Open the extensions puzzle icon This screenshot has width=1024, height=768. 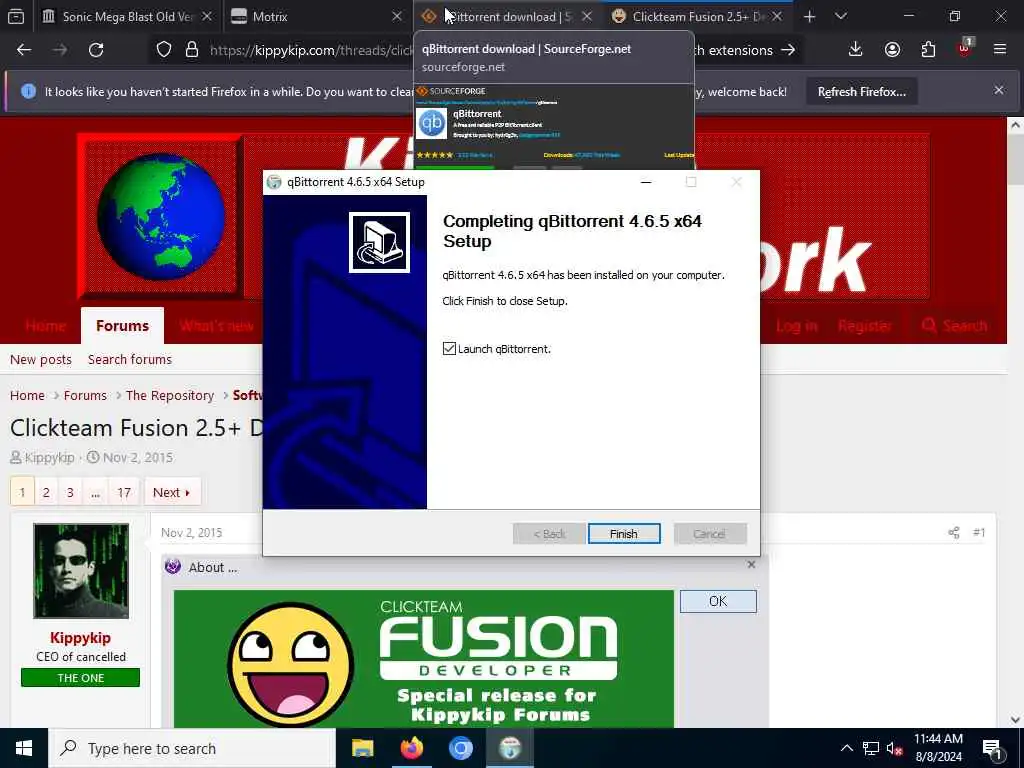928,50
